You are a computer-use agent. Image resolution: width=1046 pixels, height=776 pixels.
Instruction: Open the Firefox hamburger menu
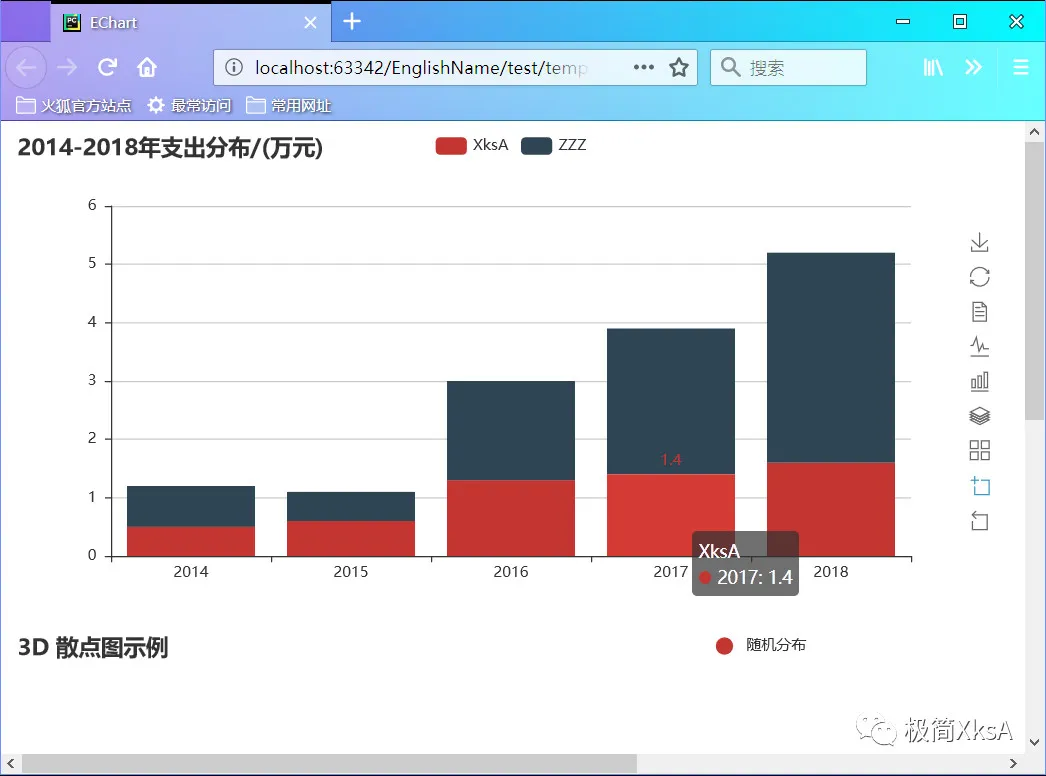tap(1021, 67)
